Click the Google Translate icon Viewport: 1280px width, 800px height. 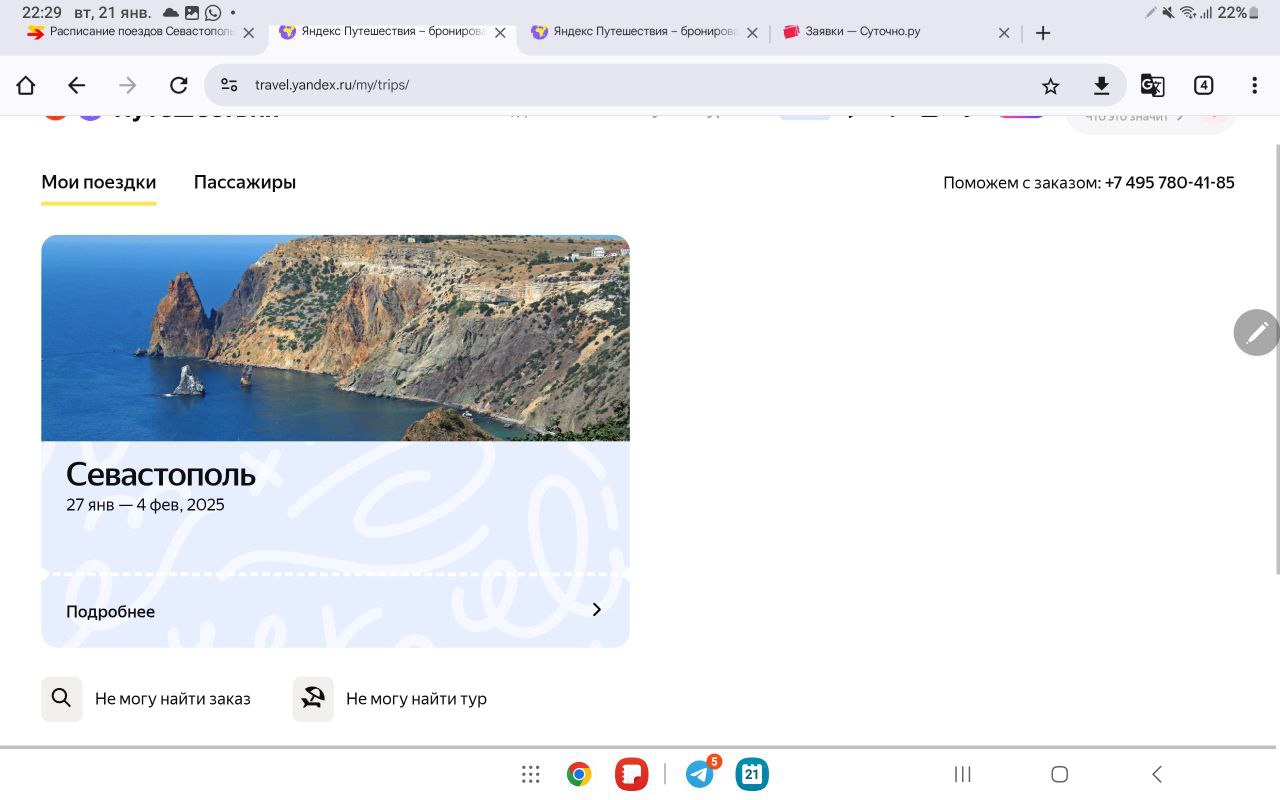tap(1152, 86)
